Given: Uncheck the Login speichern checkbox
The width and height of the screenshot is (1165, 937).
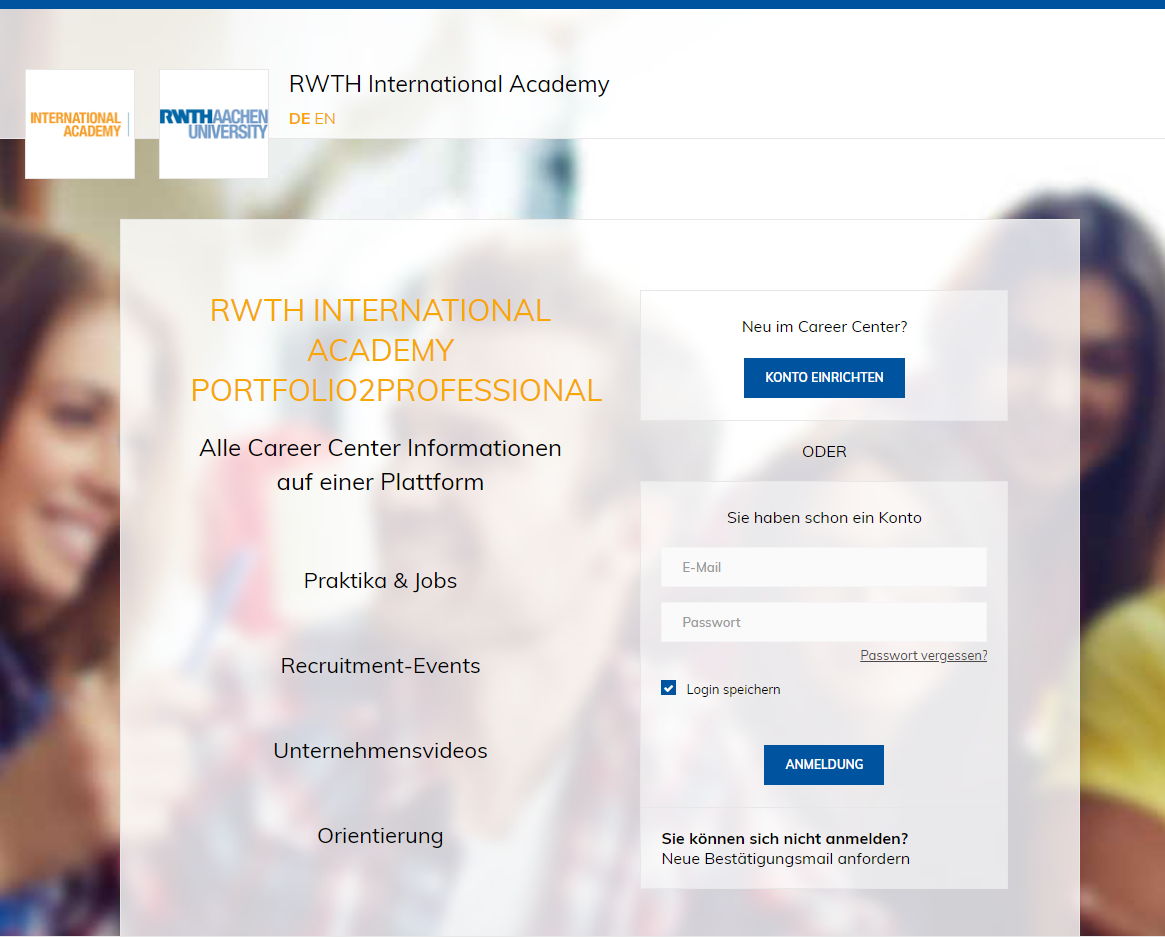Looking at the screenshot, I should pos(668,687).
